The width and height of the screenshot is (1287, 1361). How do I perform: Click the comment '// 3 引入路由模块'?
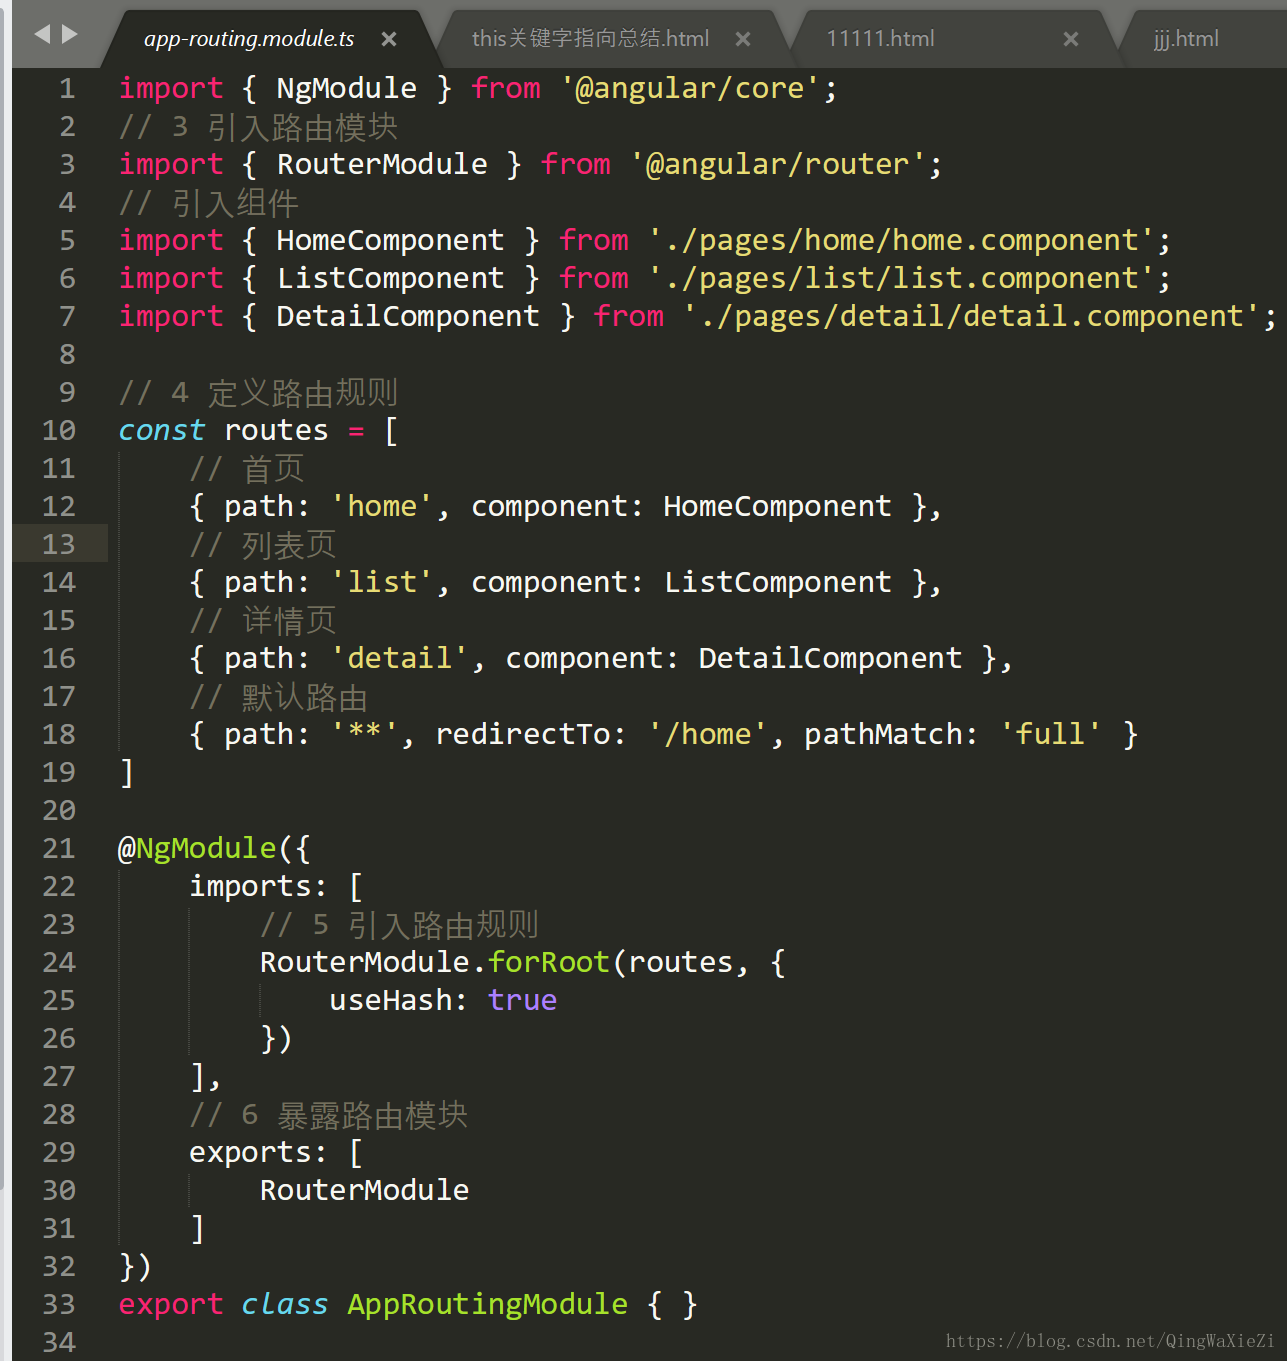point(258,127)
